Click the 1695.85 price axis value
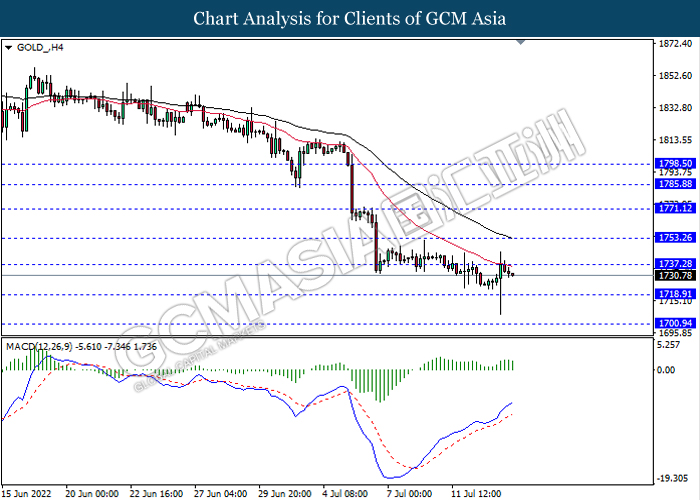The height and width of the screenshot is (500, 700). (x=675, y=333)
